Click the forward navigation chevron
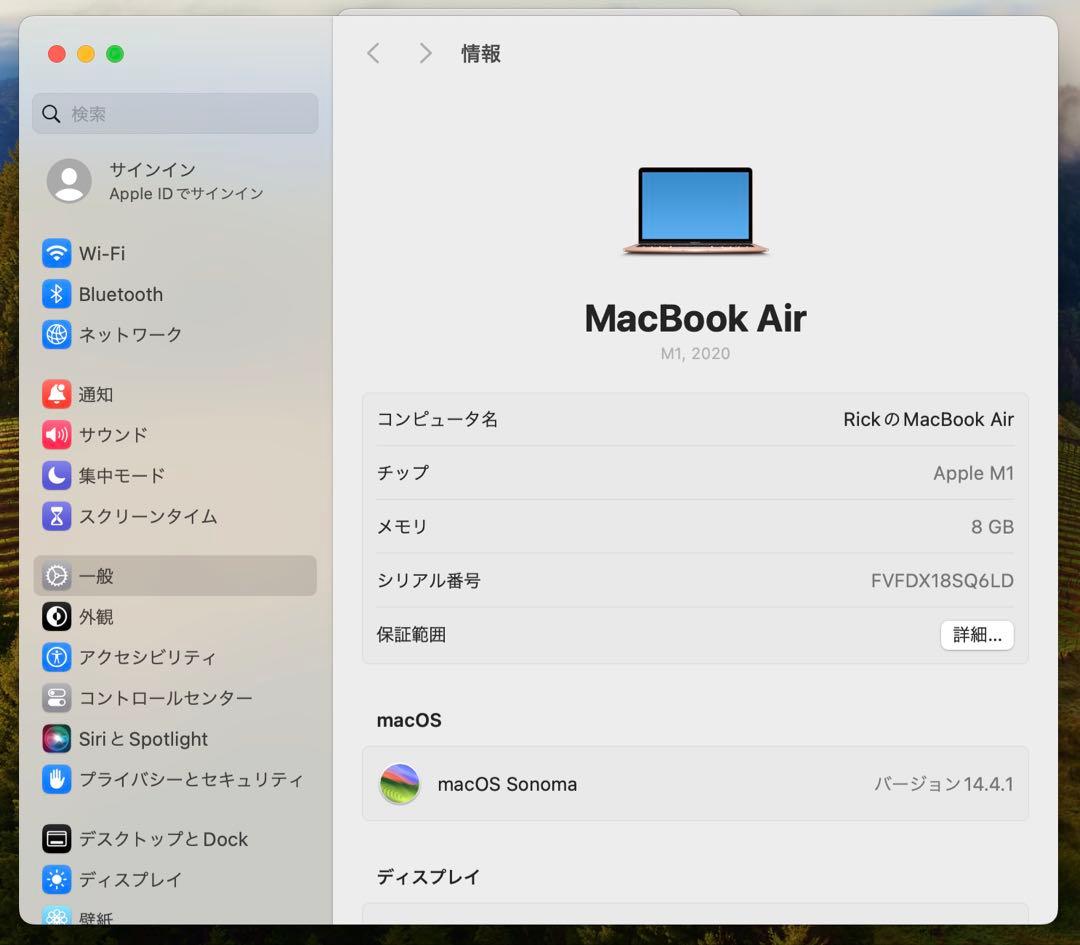 (x=425, y=53)
